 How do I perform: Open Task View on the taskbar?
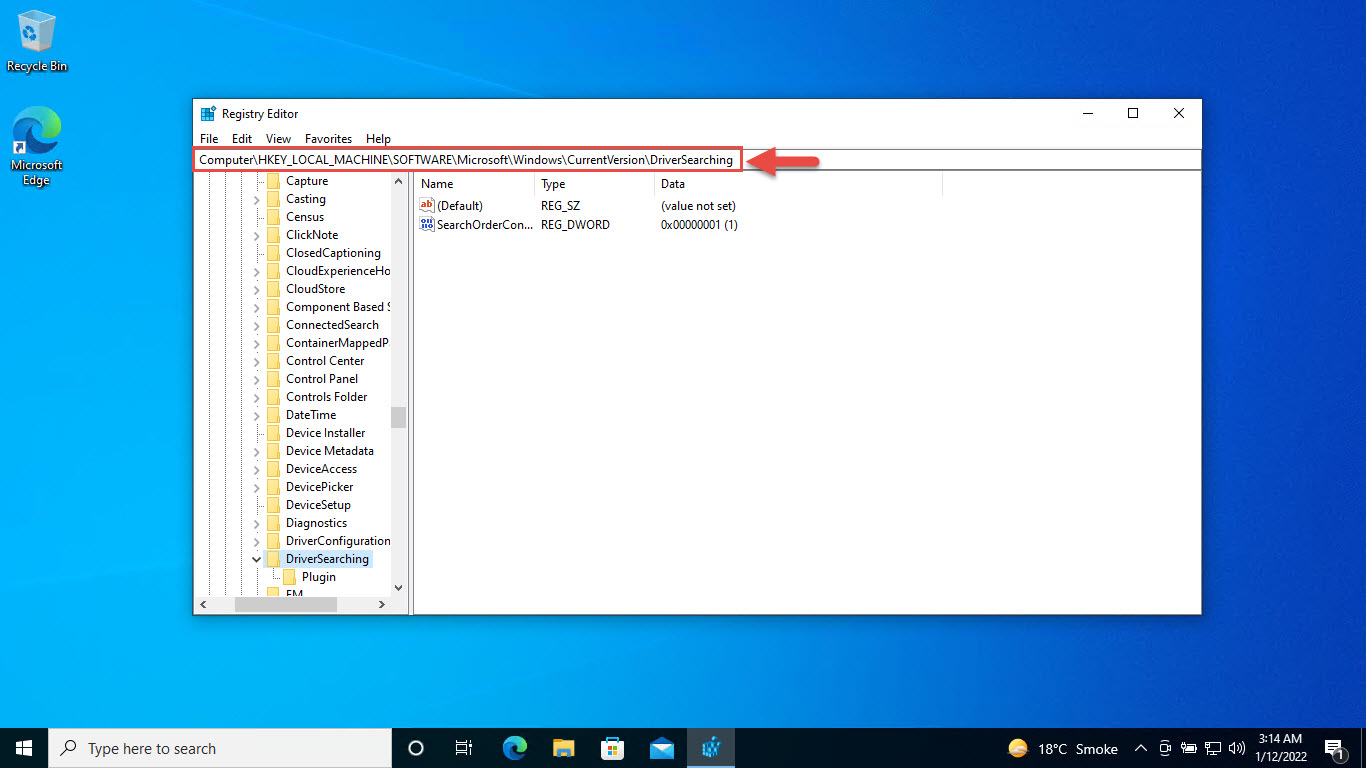[464, 748]
